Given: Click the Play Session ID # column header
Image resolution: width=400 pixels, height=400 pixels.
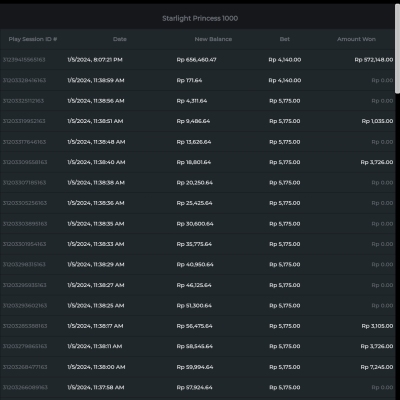Looking at the screenshot, I should click(x=33, y=39).
